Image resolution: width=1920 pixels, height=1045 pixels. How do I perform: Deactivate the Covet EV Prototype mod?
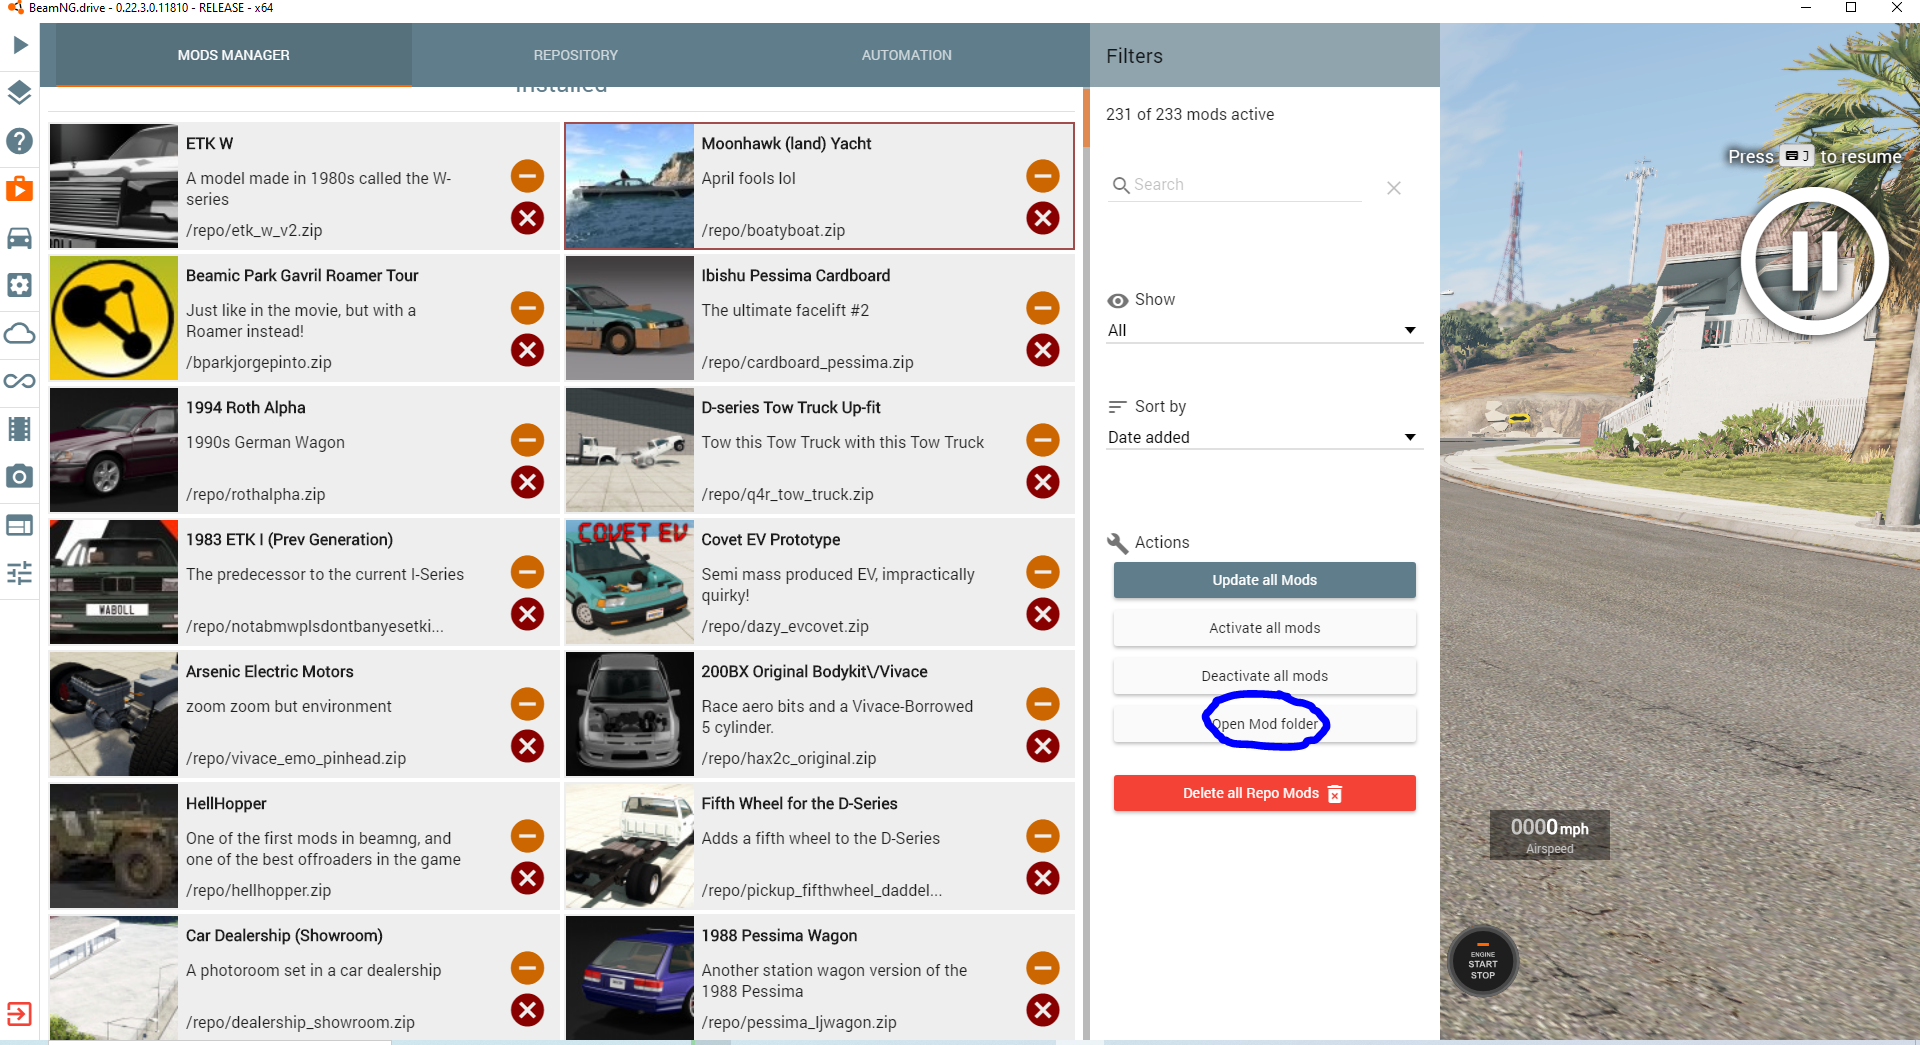pos(1043,572)
